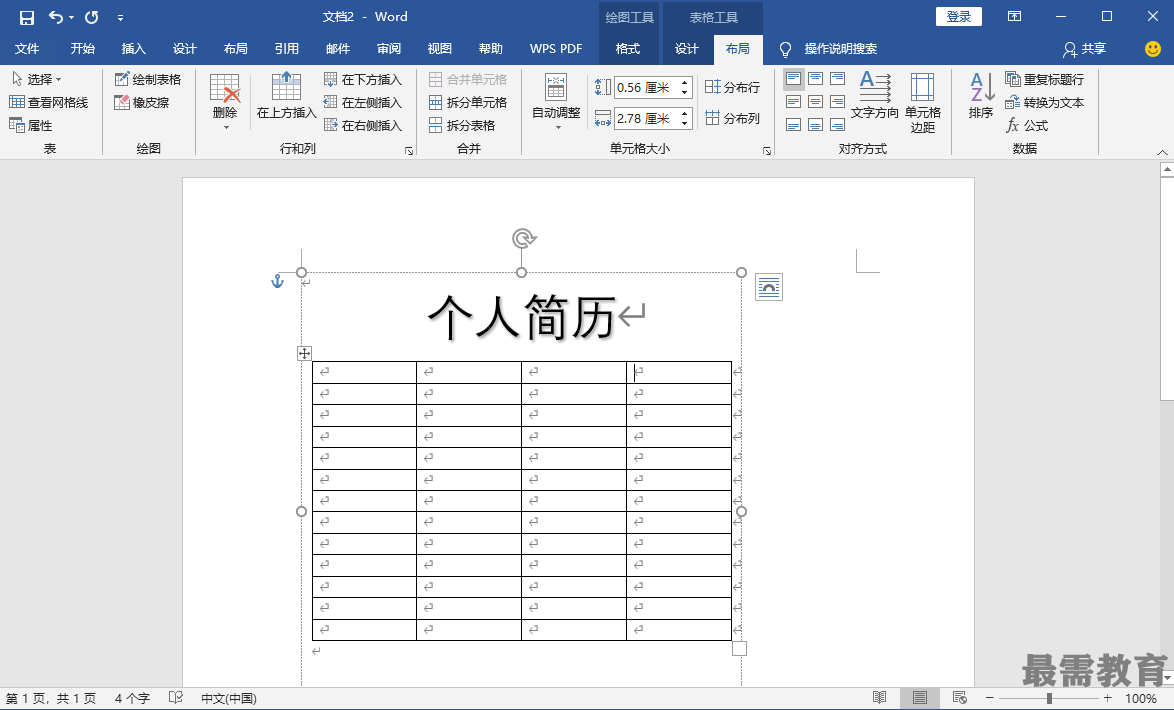The image size is (1174, 710).
Task: Redo the last action
Action: coord(92,16)
